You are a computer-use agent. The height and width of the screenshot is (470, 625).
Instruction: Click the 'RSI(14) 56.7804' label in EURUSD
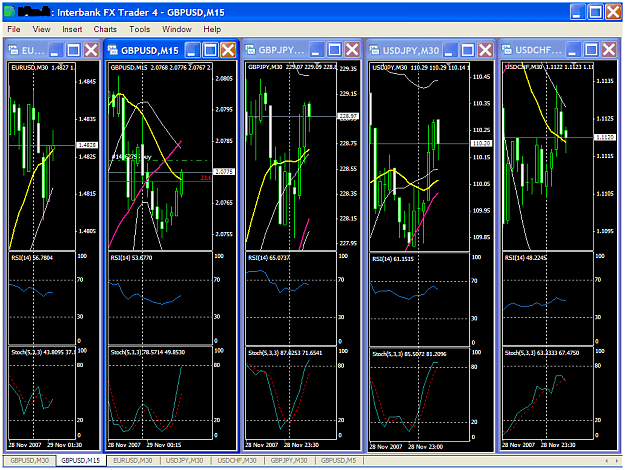point(32,258)
